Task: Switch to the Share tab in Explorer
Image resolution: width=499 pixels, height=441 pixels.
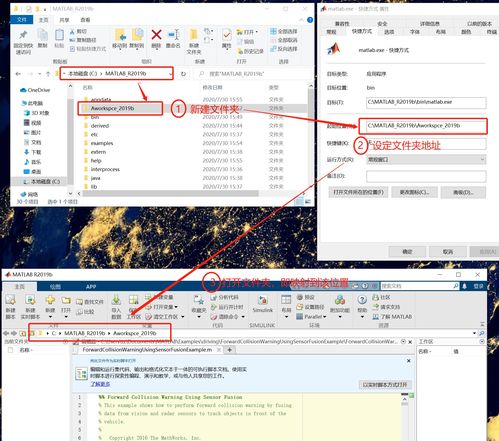Action: click(x=64, y=20)
